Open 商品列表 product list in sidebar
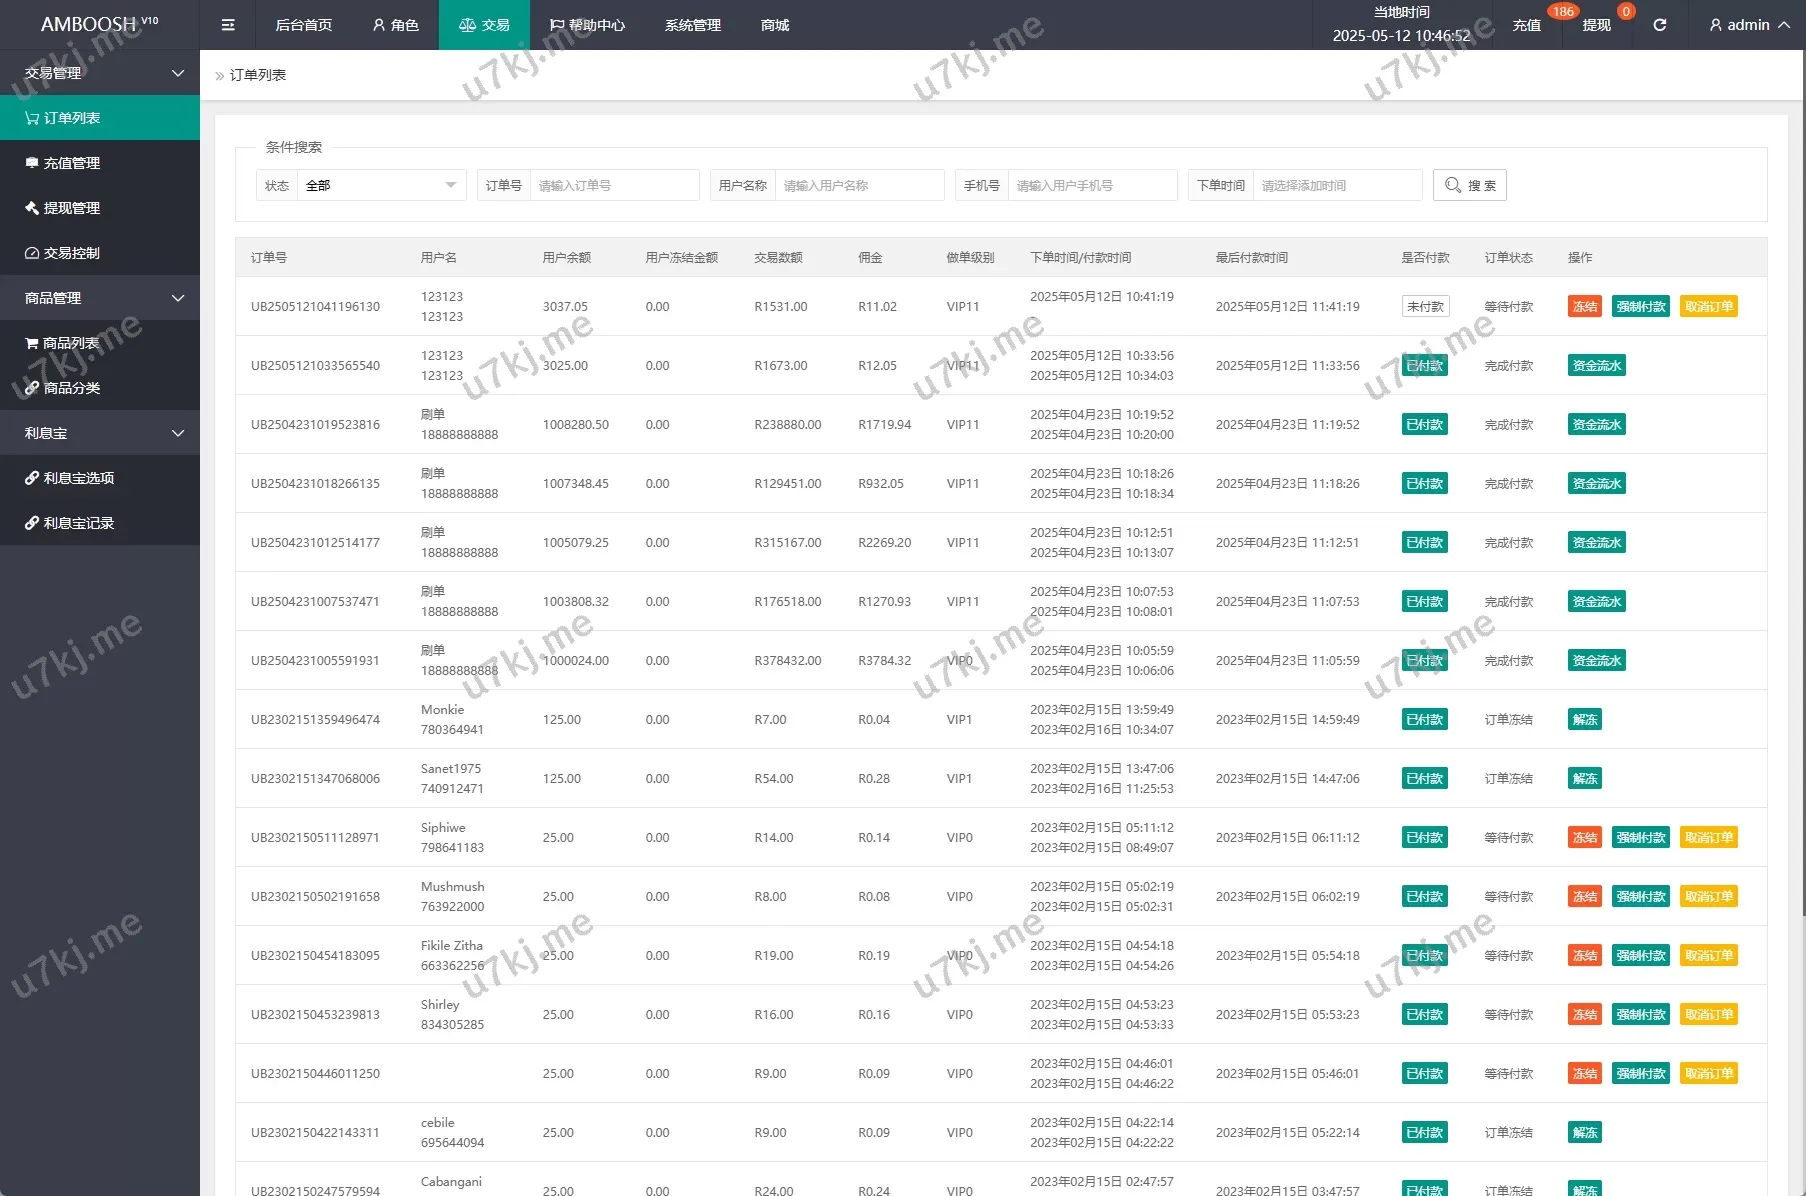 click(70, 343)
